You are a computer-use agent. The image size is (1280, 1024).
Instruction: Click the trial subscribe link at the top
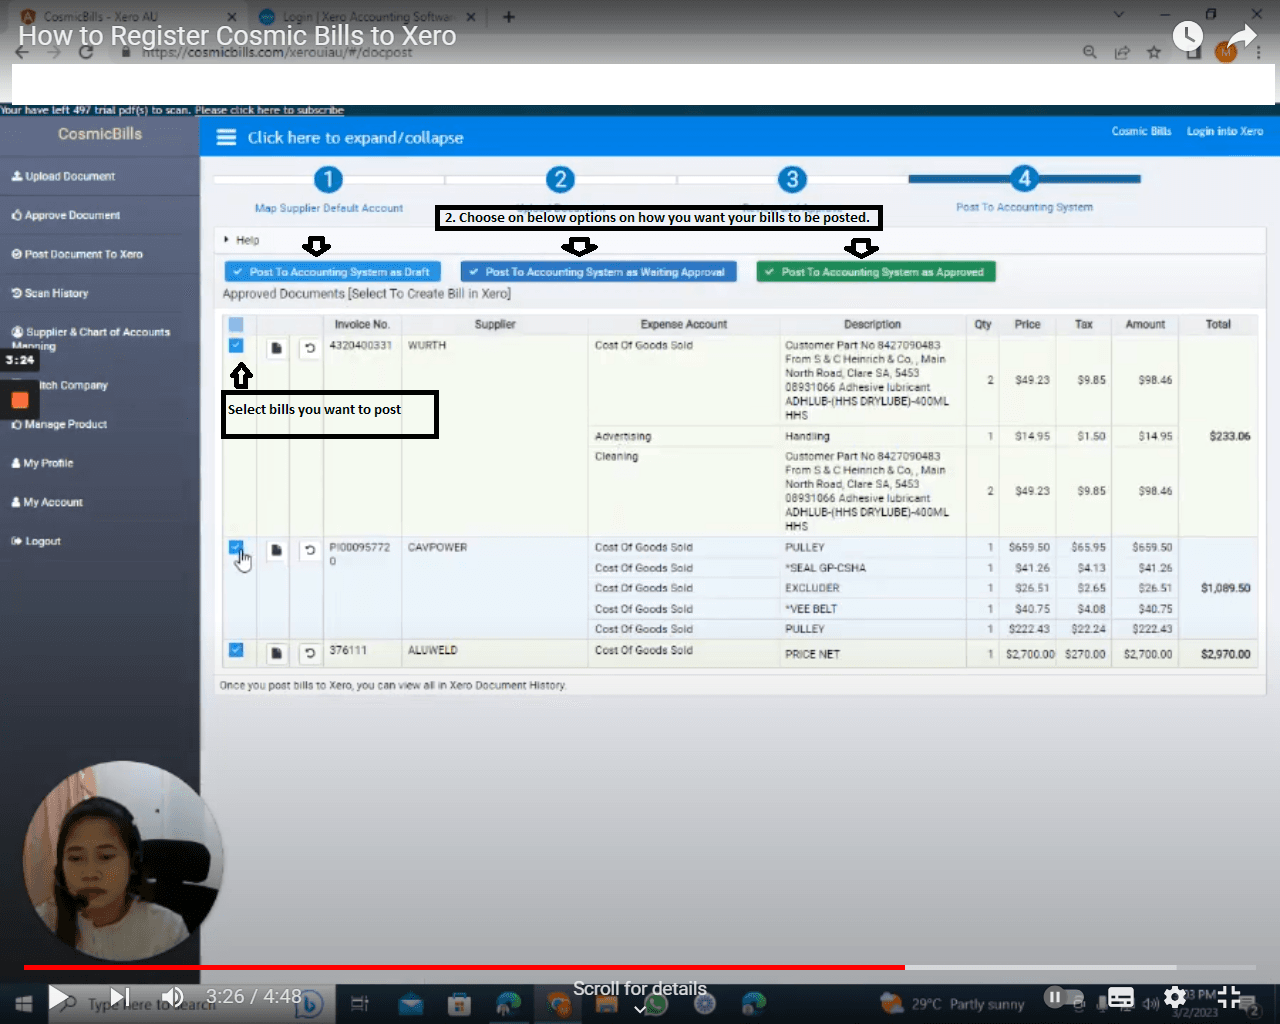[x=269, y=110]
